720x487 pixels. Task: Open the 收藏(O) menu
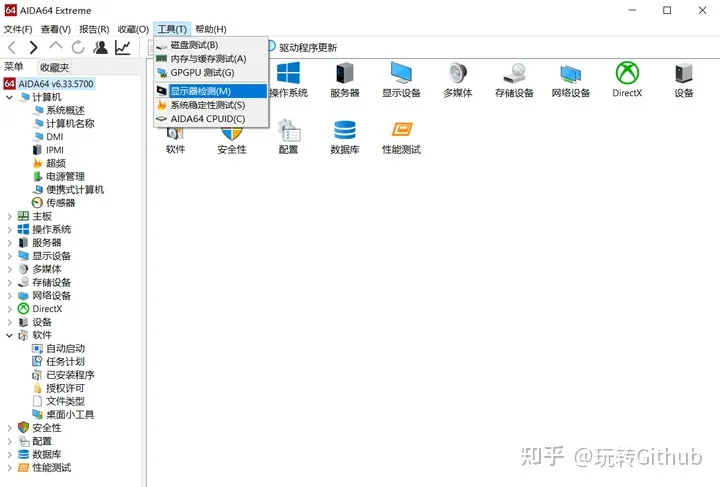point(133,29)
